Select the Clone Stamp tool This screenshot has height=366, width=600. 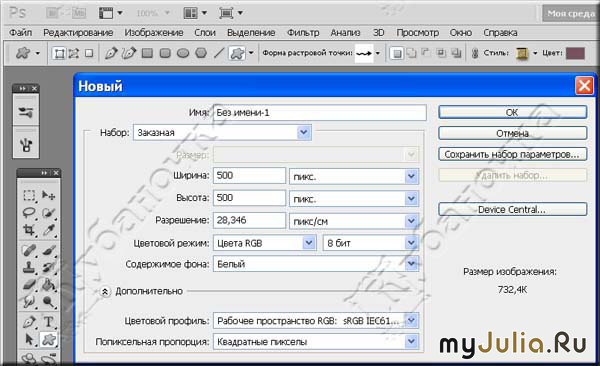[29, 268]
